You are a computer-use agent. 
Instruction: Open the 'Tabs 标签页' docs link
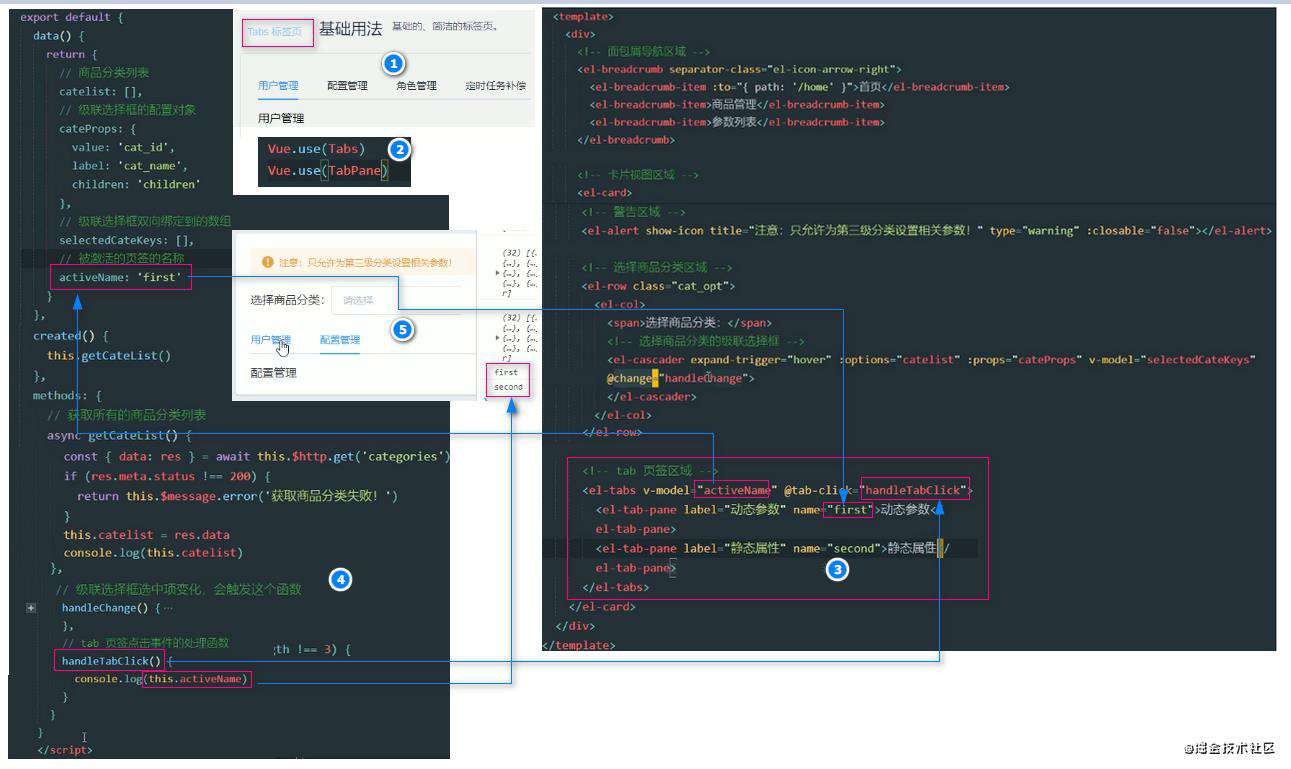pos(276,32)
